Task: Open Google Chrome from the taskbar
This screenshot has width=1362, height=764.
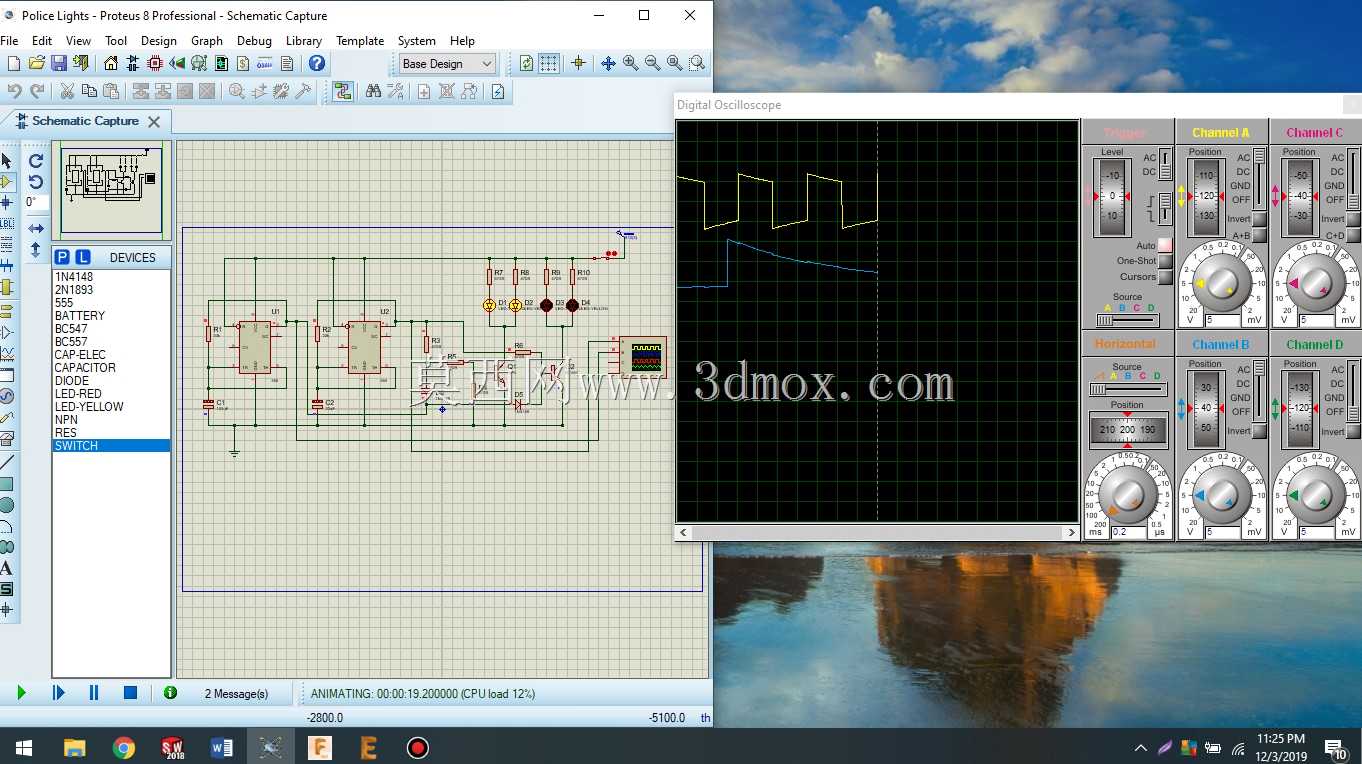Action: [x=124, y=747]
